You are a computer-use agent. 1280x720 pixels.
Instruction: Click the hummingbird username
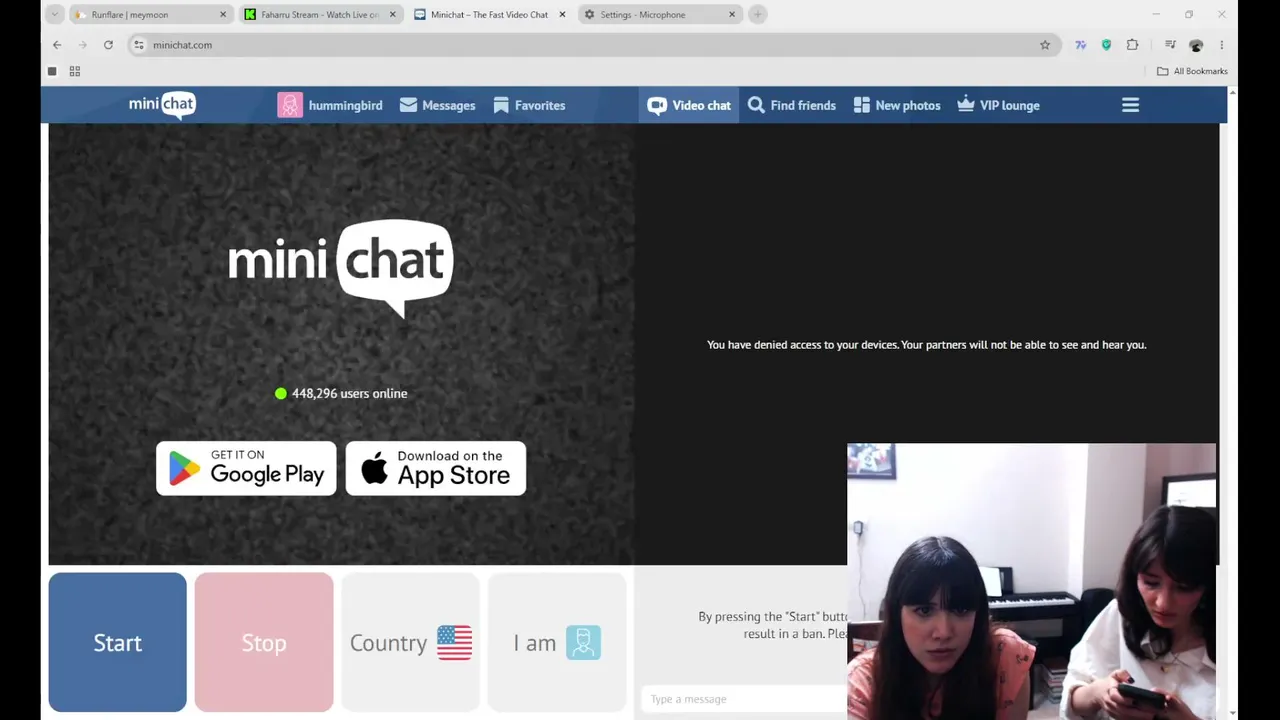pyautogui.click(x=345, y=105)
